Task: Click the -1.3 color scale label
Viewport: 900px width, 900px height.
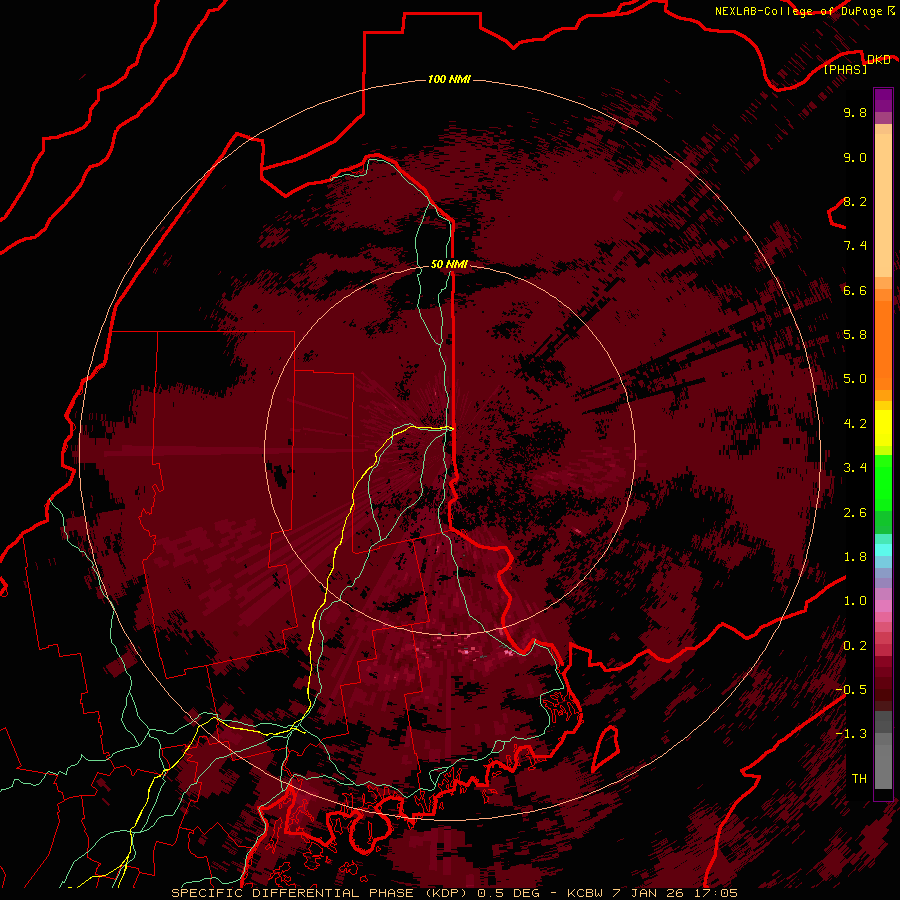Action: coord(851,734)
